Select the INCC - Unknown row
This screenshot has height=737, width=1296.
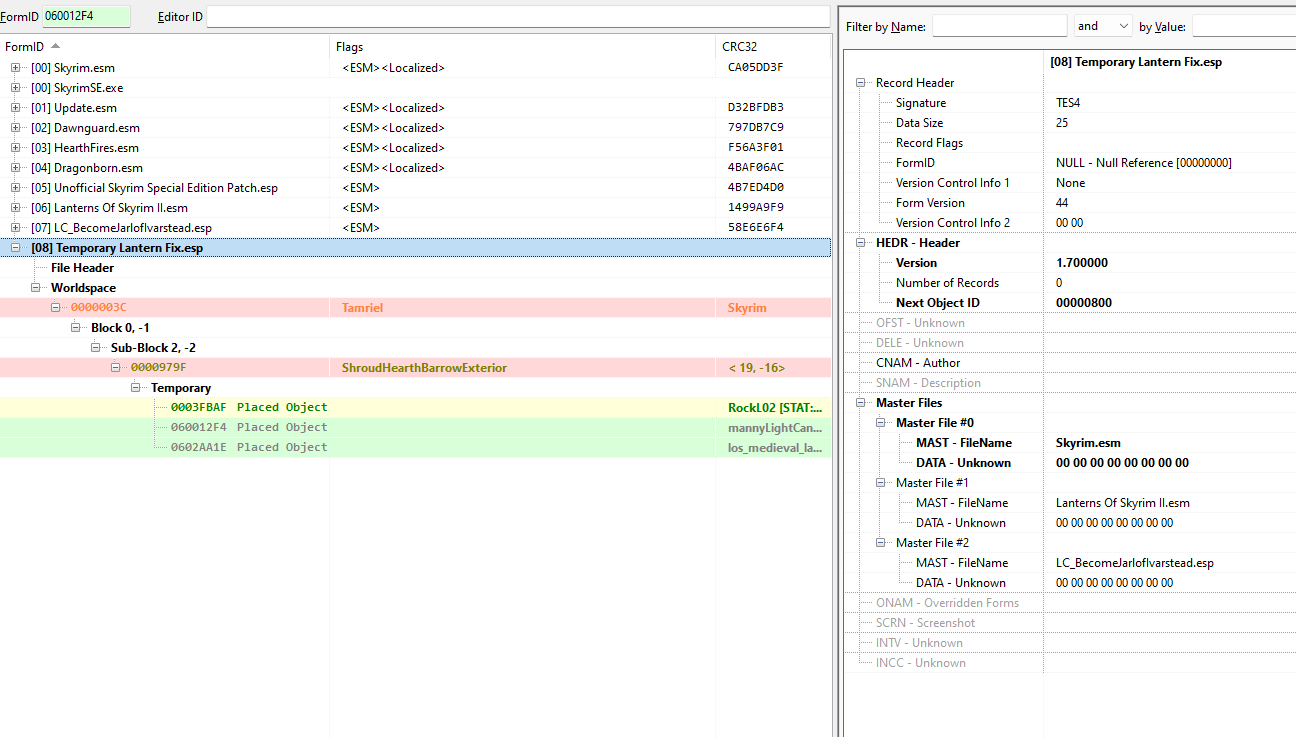[x=1070, y=663]
